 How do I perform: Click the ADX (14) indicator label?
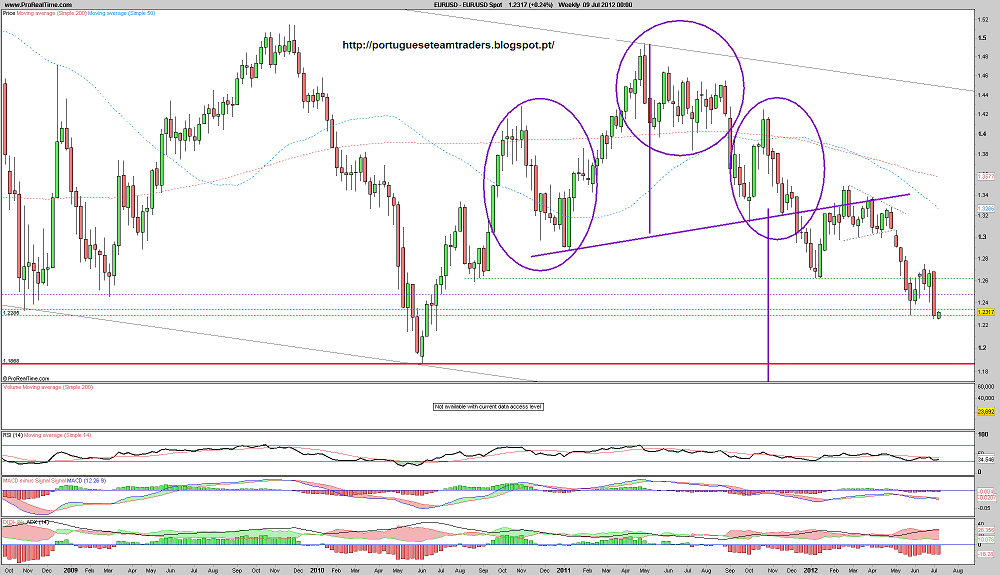[39, 523]
